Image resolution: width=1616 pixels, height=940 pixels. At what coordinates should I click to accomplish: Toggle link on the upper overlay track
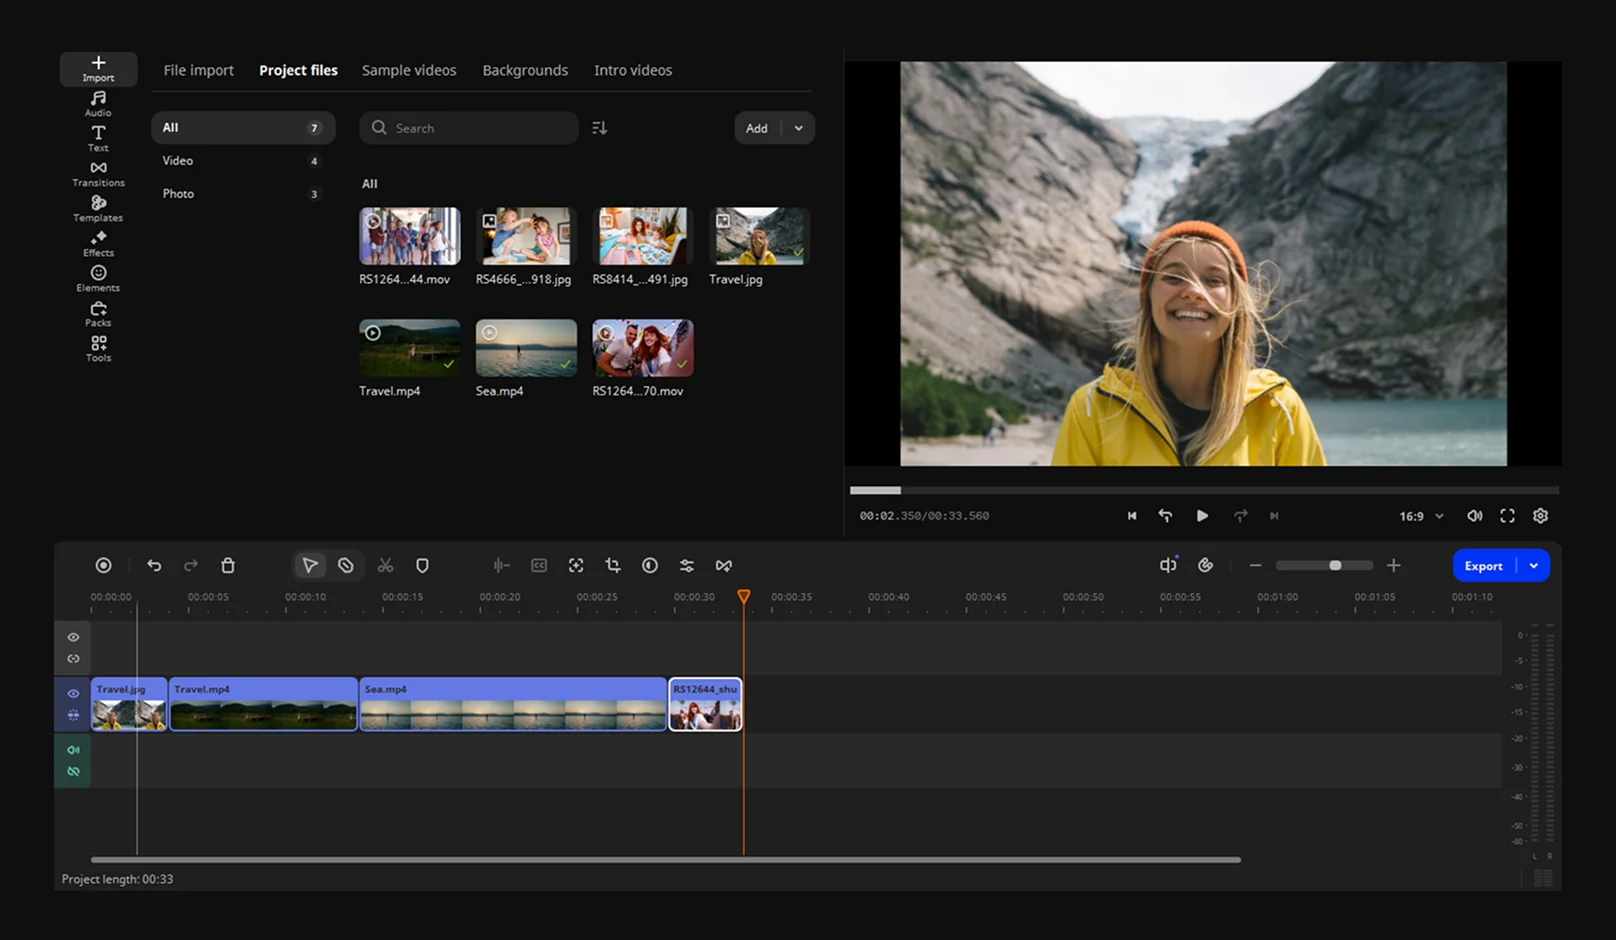coord(73,659)
